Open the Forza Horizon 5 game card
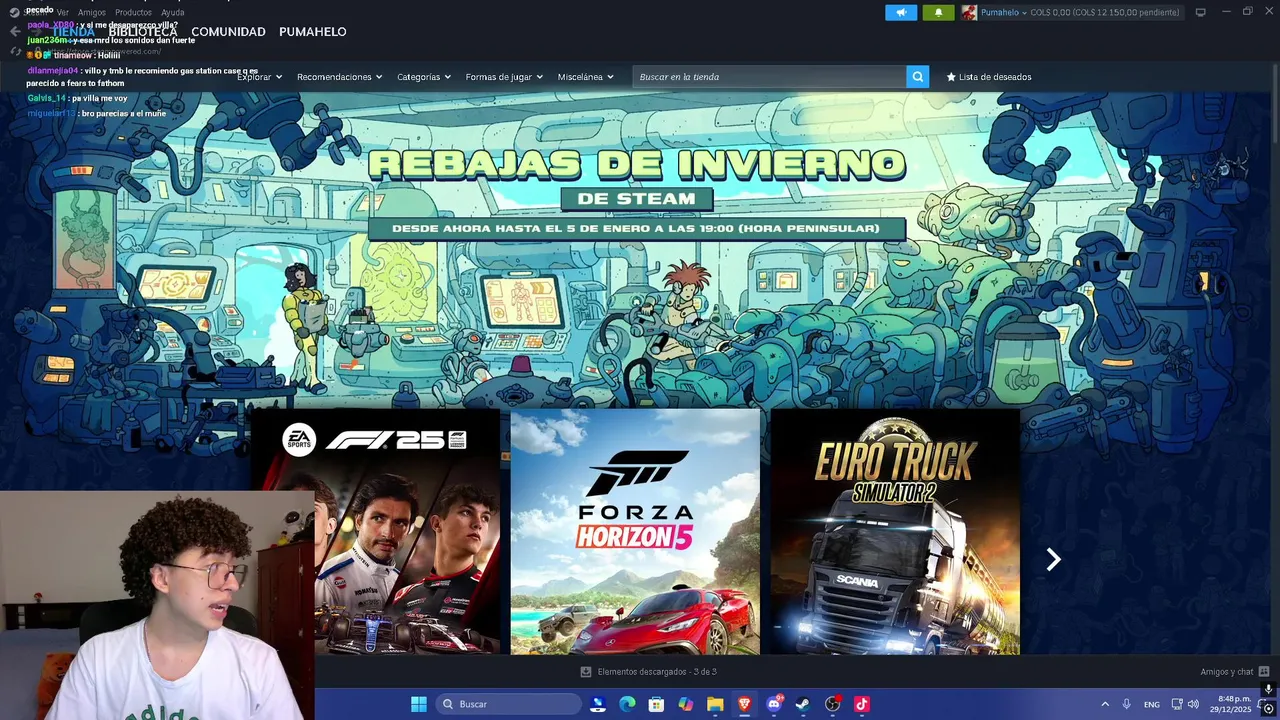Viewport: 1280px width, 720px height. [635, 531]
